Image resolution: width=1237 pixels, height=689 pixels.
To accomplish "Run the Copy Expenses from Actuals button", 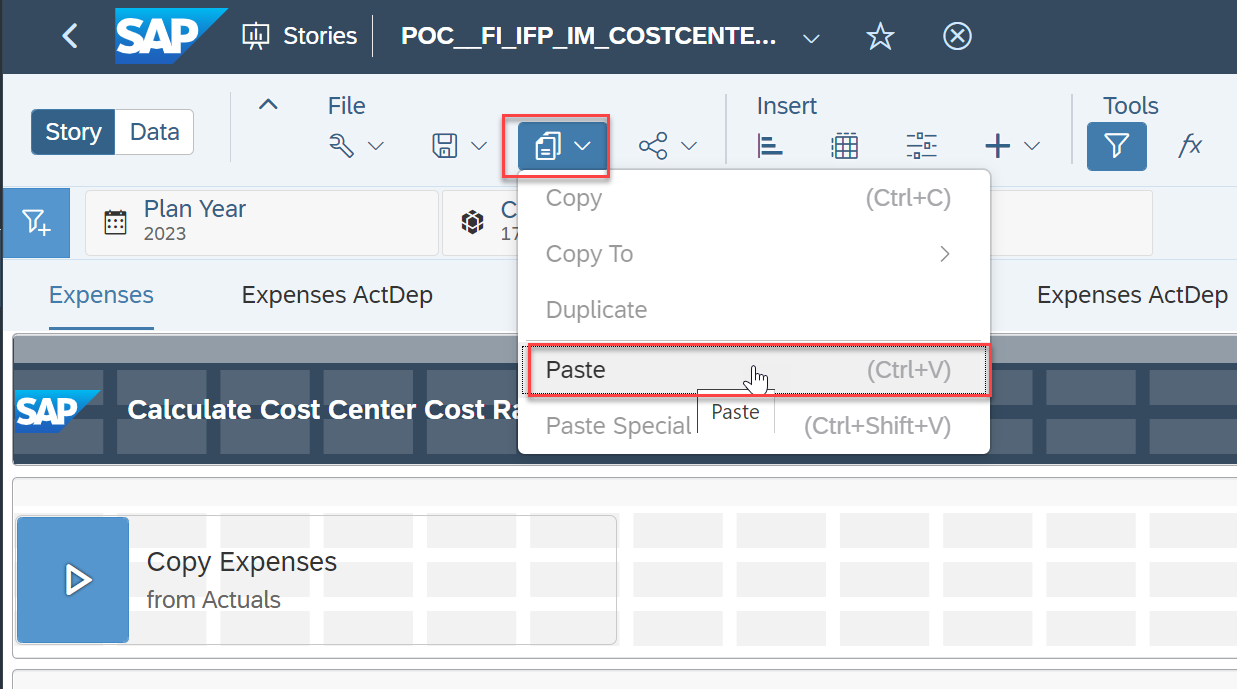I will [x=73, y=580].
